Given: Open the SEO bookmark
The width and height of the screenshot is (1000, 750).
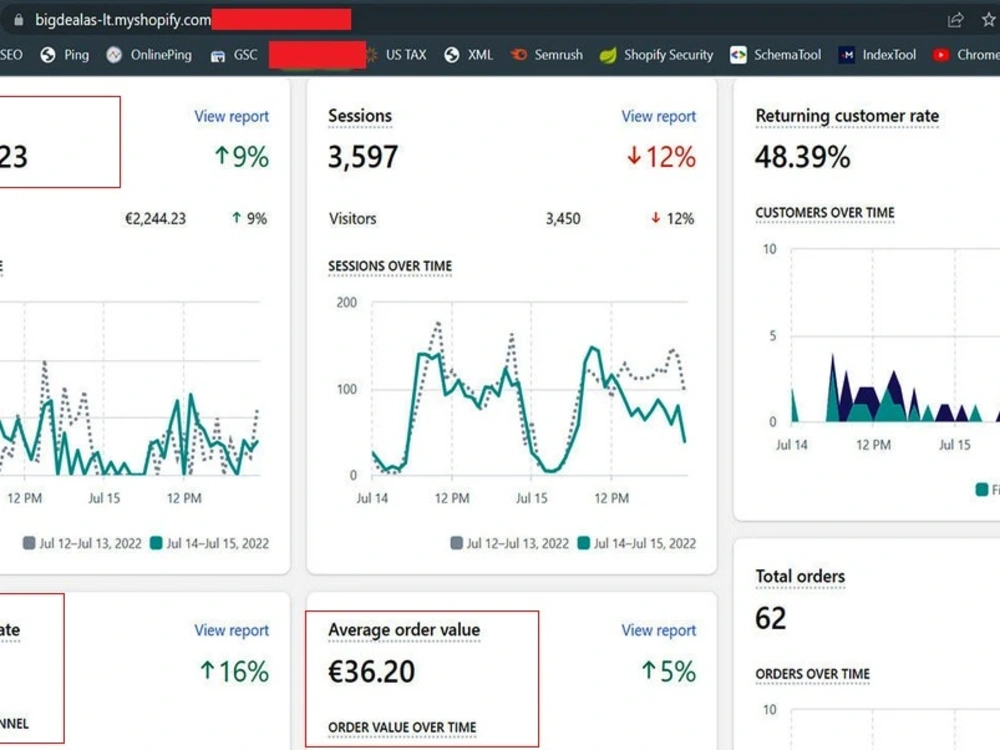Looking at the screenshot, I should [11, 55].
